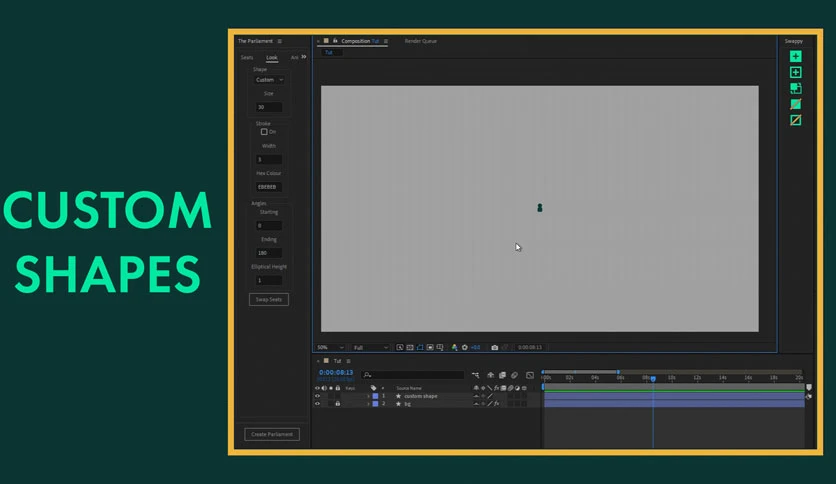The width and height of the screenshot is (836, 484).
Task: Click the Swap Seats button
Action: 269,300
